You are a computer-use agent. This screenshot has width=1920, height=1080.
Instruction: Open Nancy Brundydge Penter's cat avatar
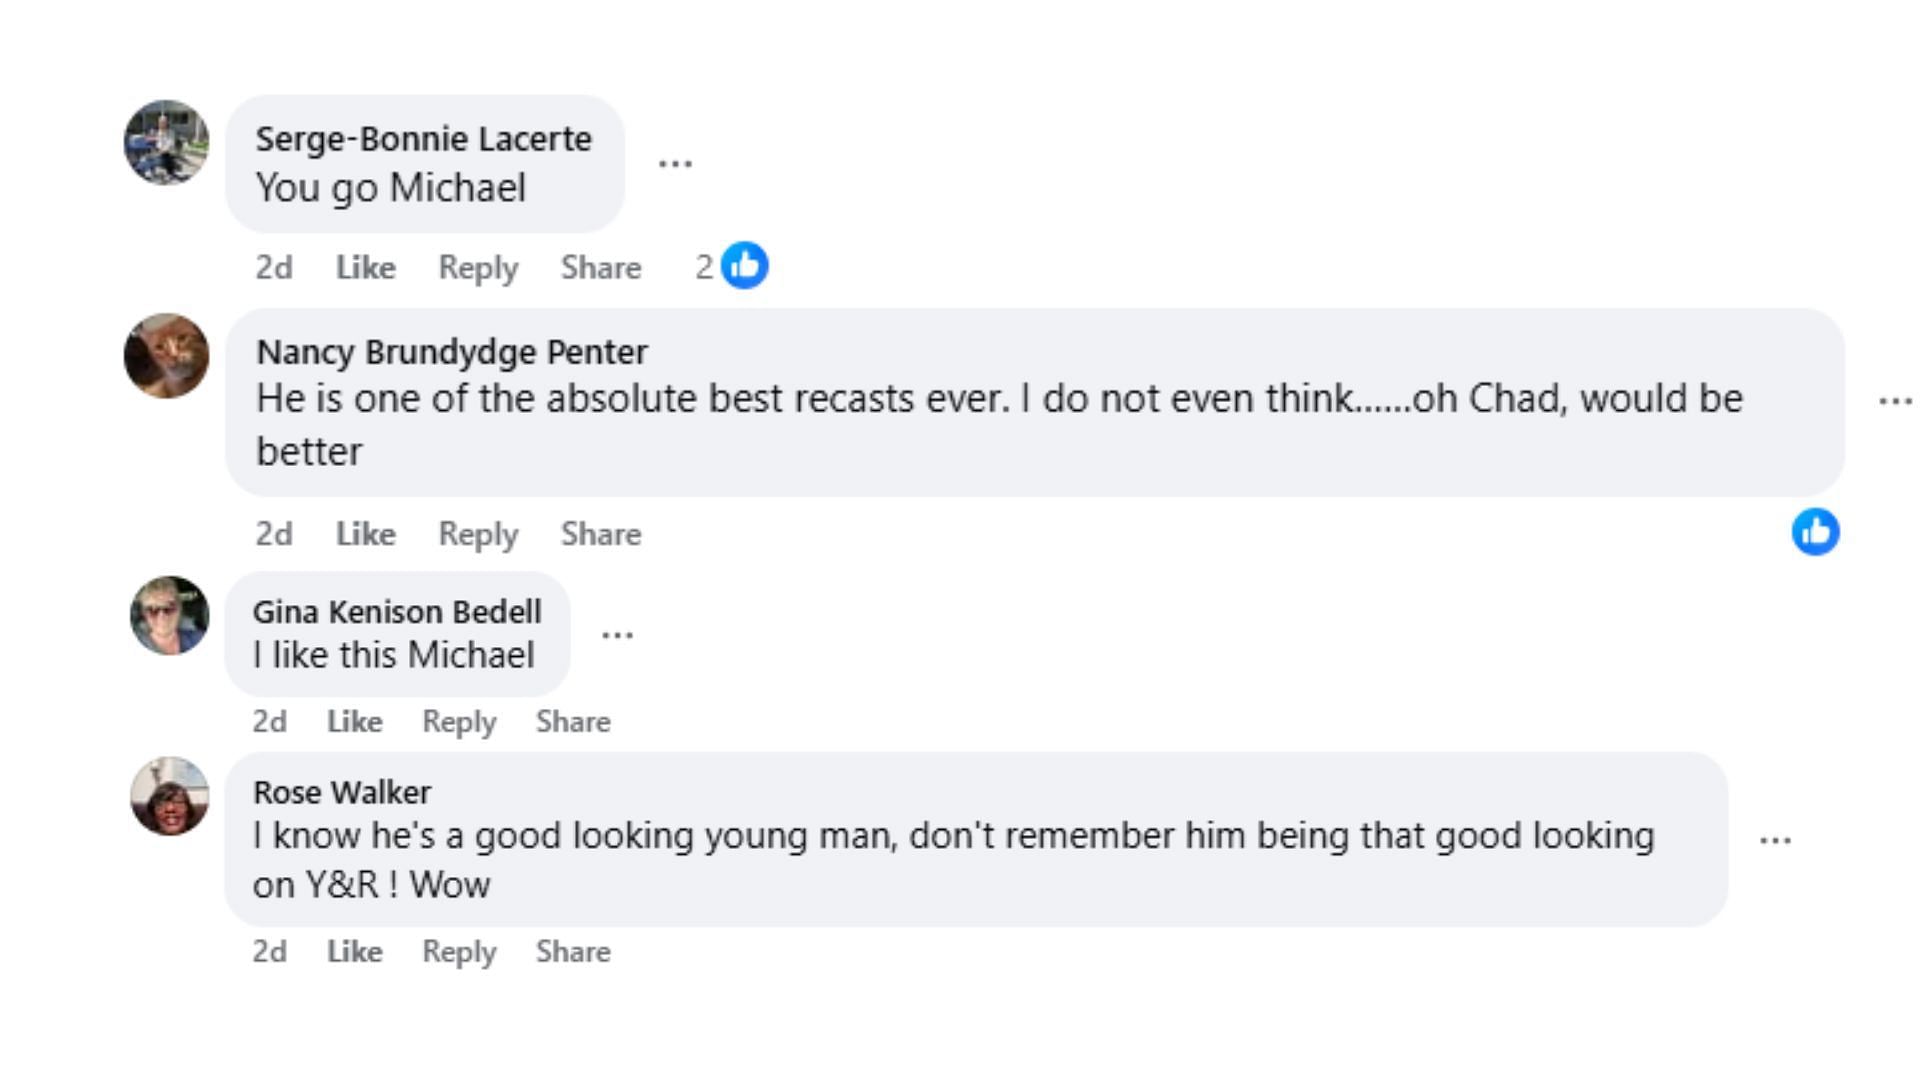pyautogui.click(x=166, y=356)
